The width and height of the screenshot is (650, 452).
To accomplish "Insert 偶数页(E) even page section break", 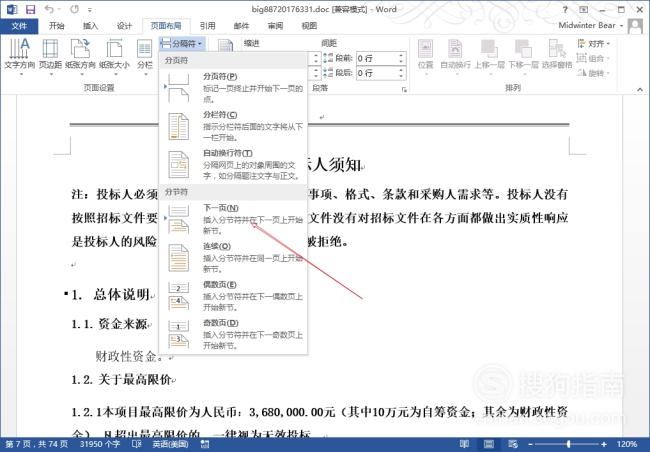I will pos(233,296).
